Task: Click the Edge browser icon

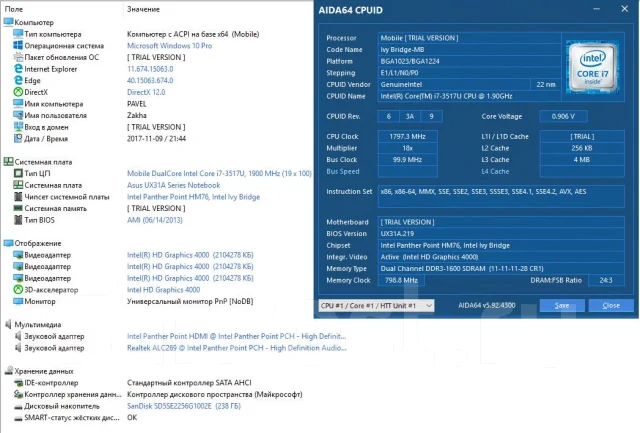Action: (x=18, y=80)
